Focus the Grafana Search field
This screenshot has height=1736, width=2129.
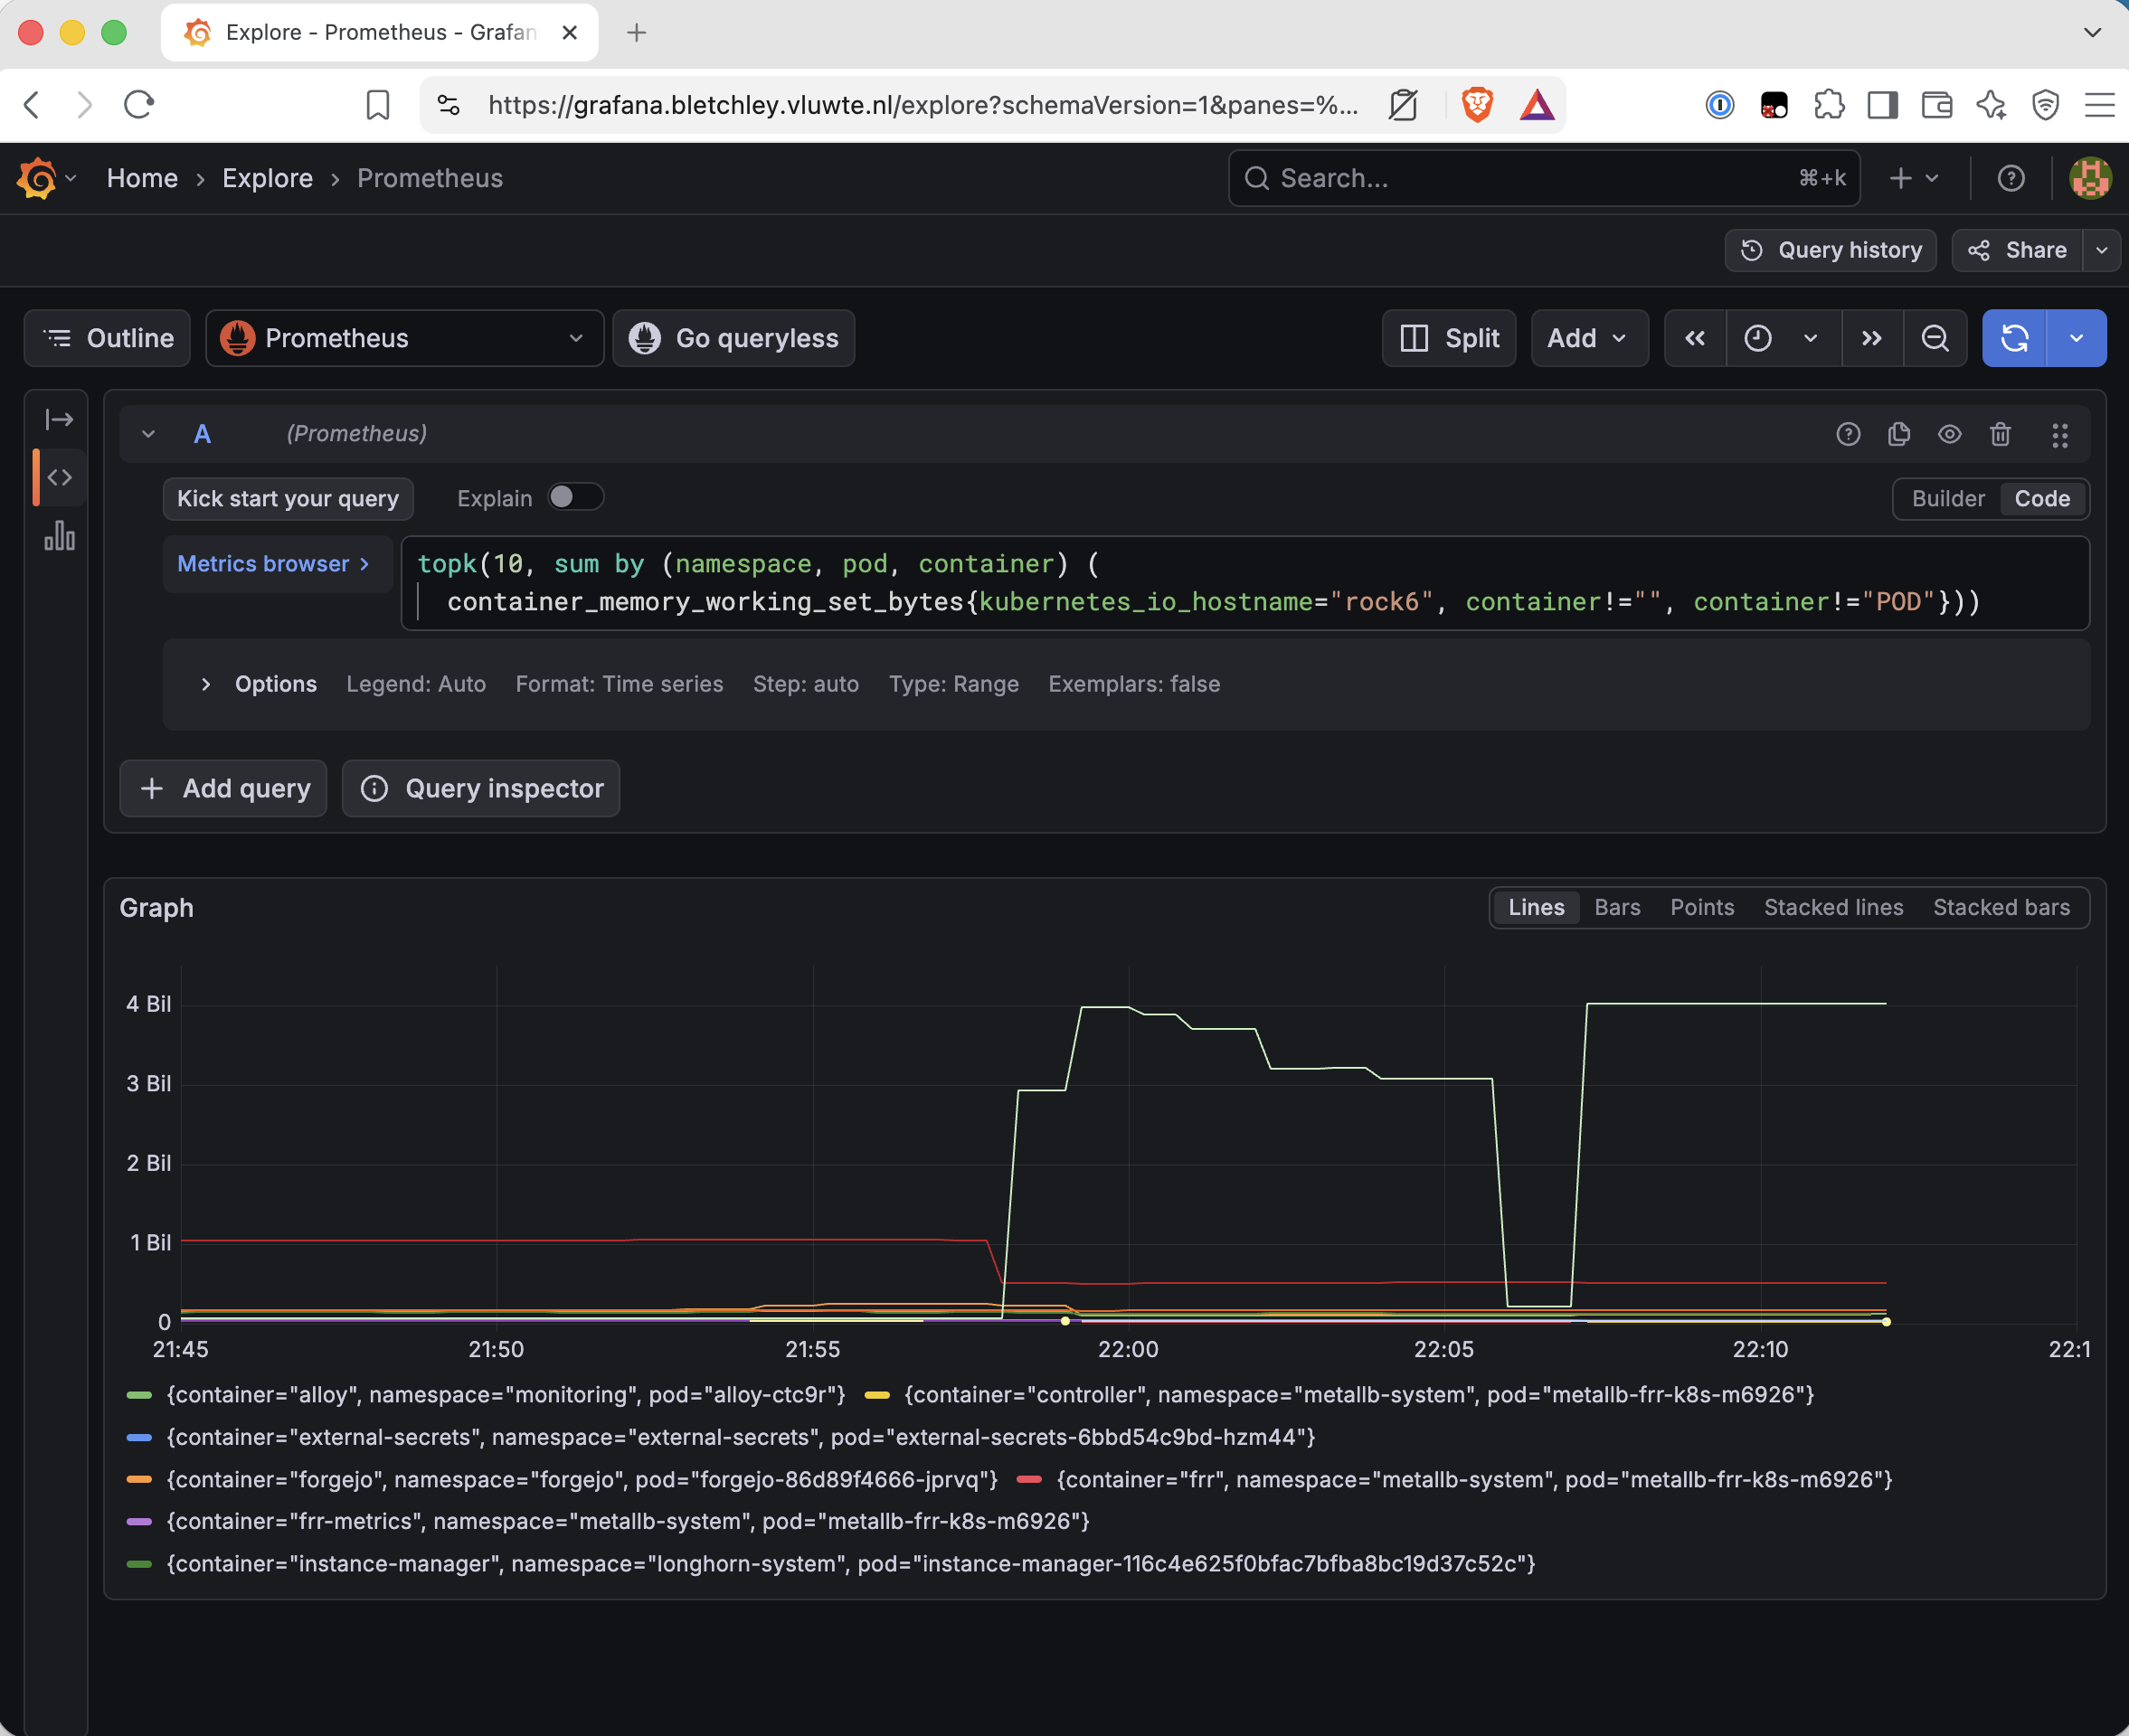(1543, 178)
